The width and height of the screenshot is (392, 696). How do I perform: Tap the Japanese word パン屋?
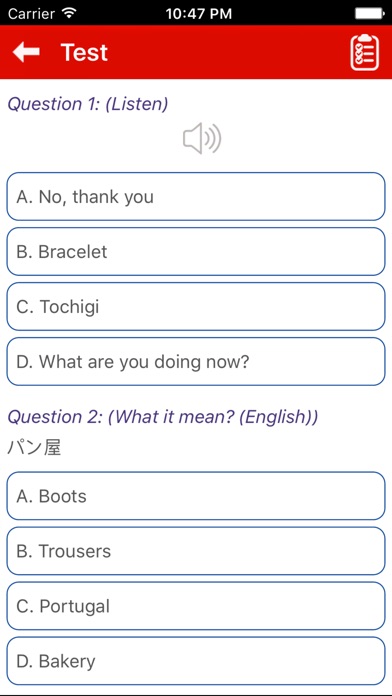(34, 448)
